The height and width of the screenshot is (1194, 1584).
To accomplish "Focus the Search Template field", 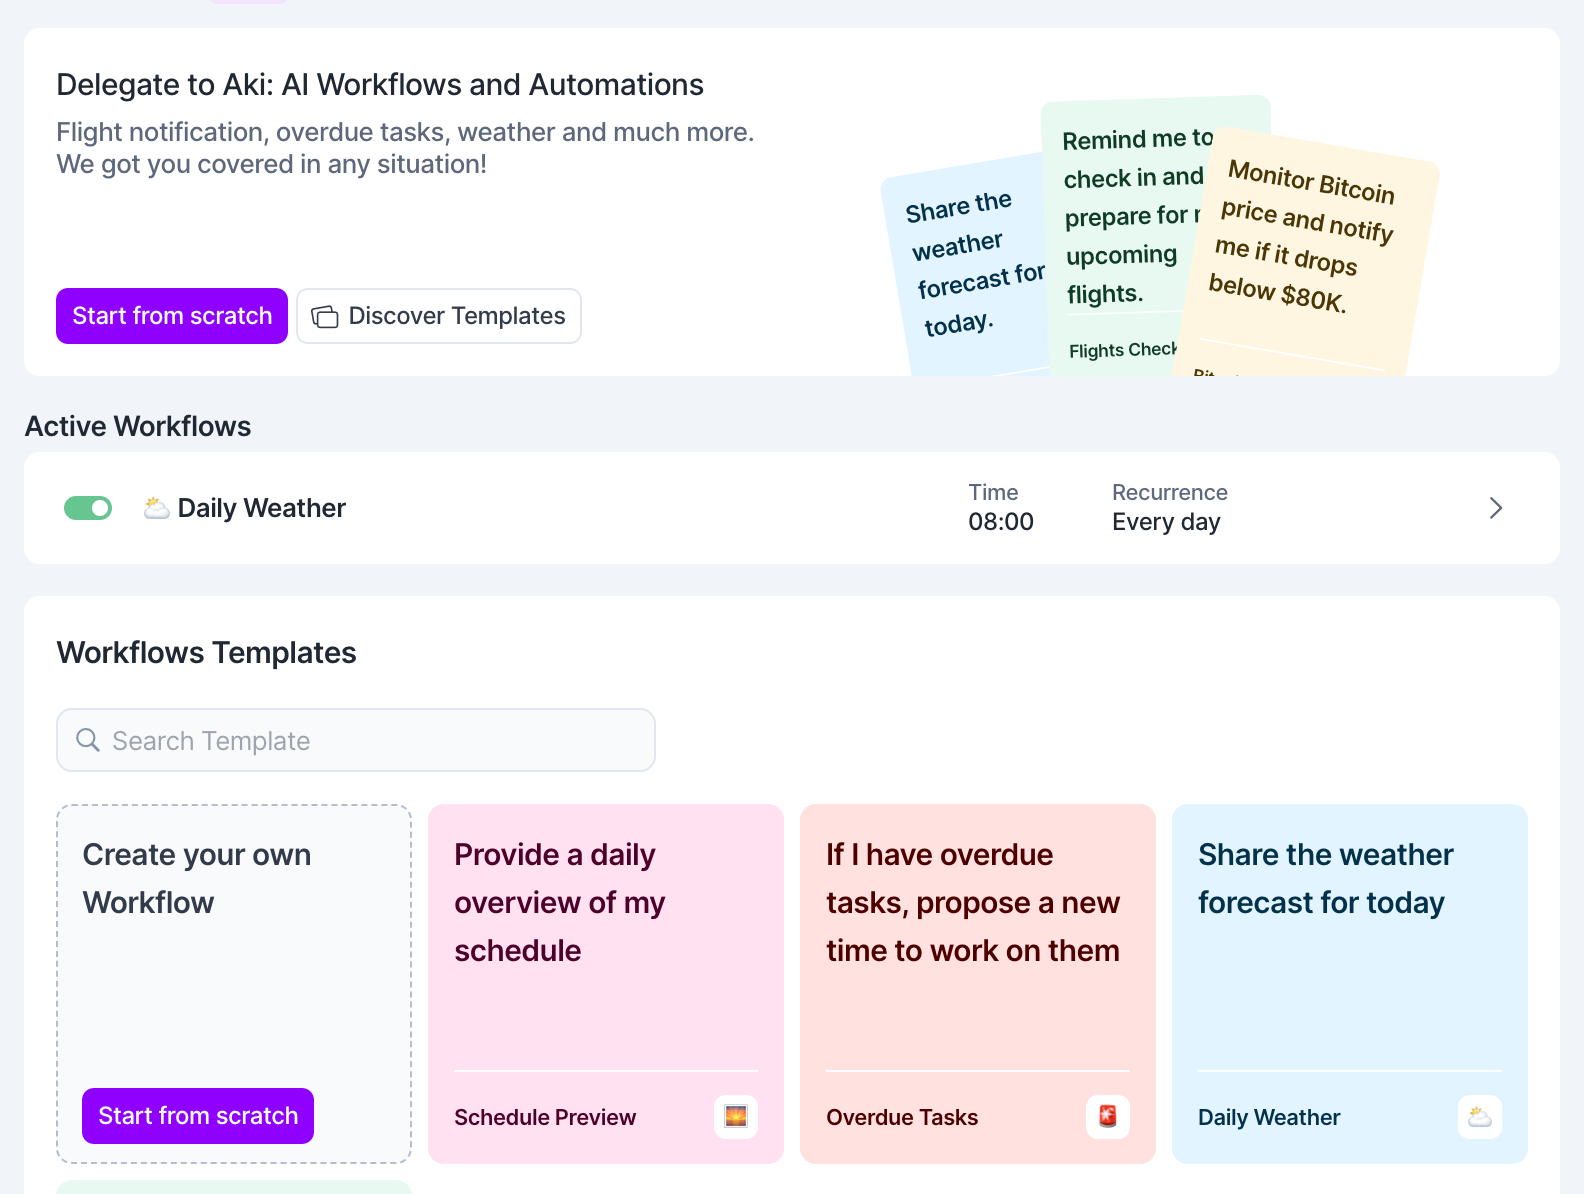I will (370, 740).
